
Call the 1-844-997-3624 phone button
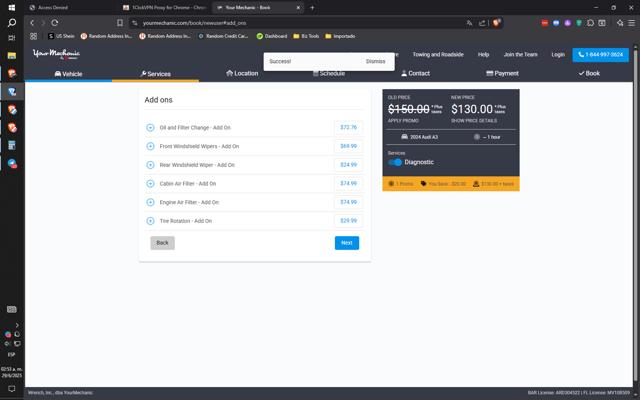(x=600, y=55)
